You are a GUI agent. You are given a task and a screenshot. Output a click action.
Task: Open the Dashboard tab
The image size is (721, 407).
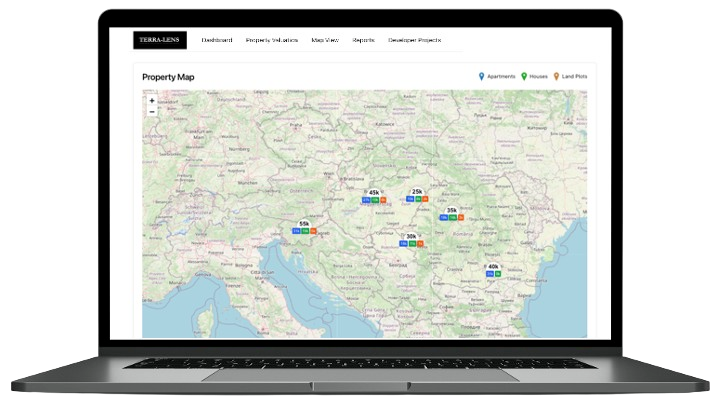(x=217, y=40)
